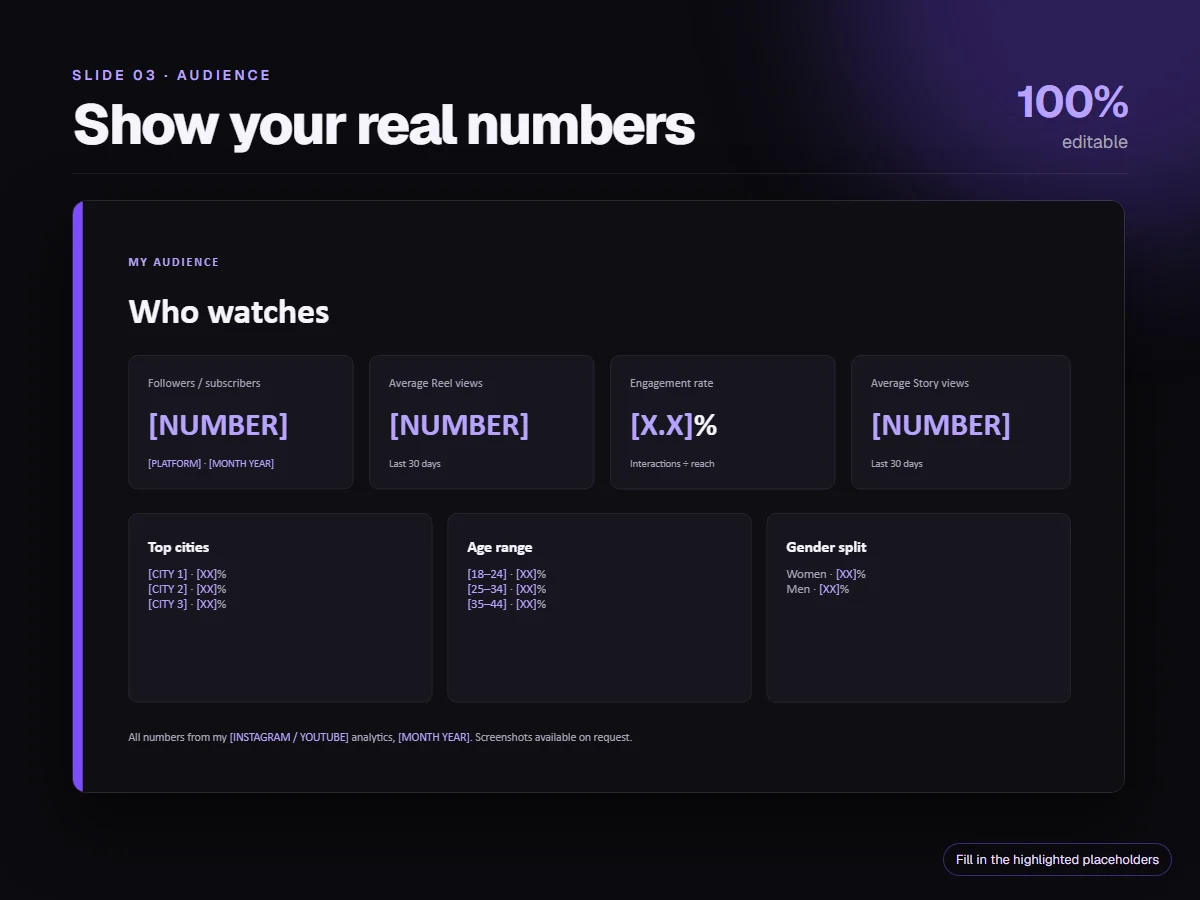Select the [CITY 1] · [XX]% line

pos(187,574)
